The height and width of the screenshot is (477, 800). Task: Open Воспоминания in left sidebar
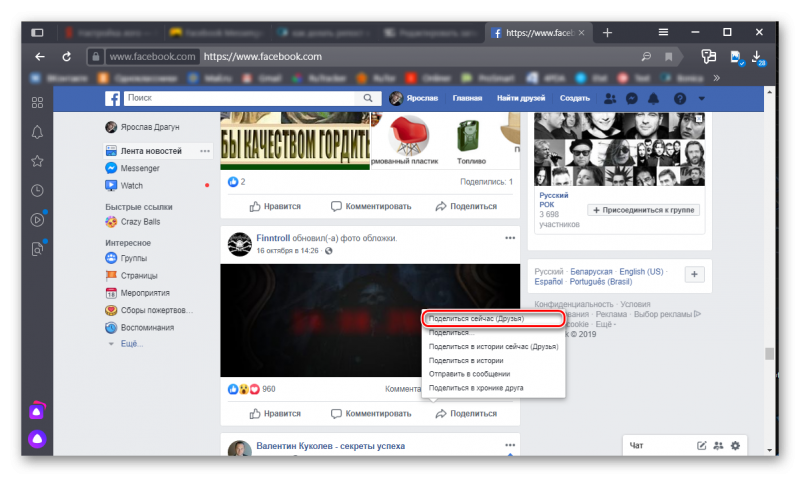tap(147, 328)
